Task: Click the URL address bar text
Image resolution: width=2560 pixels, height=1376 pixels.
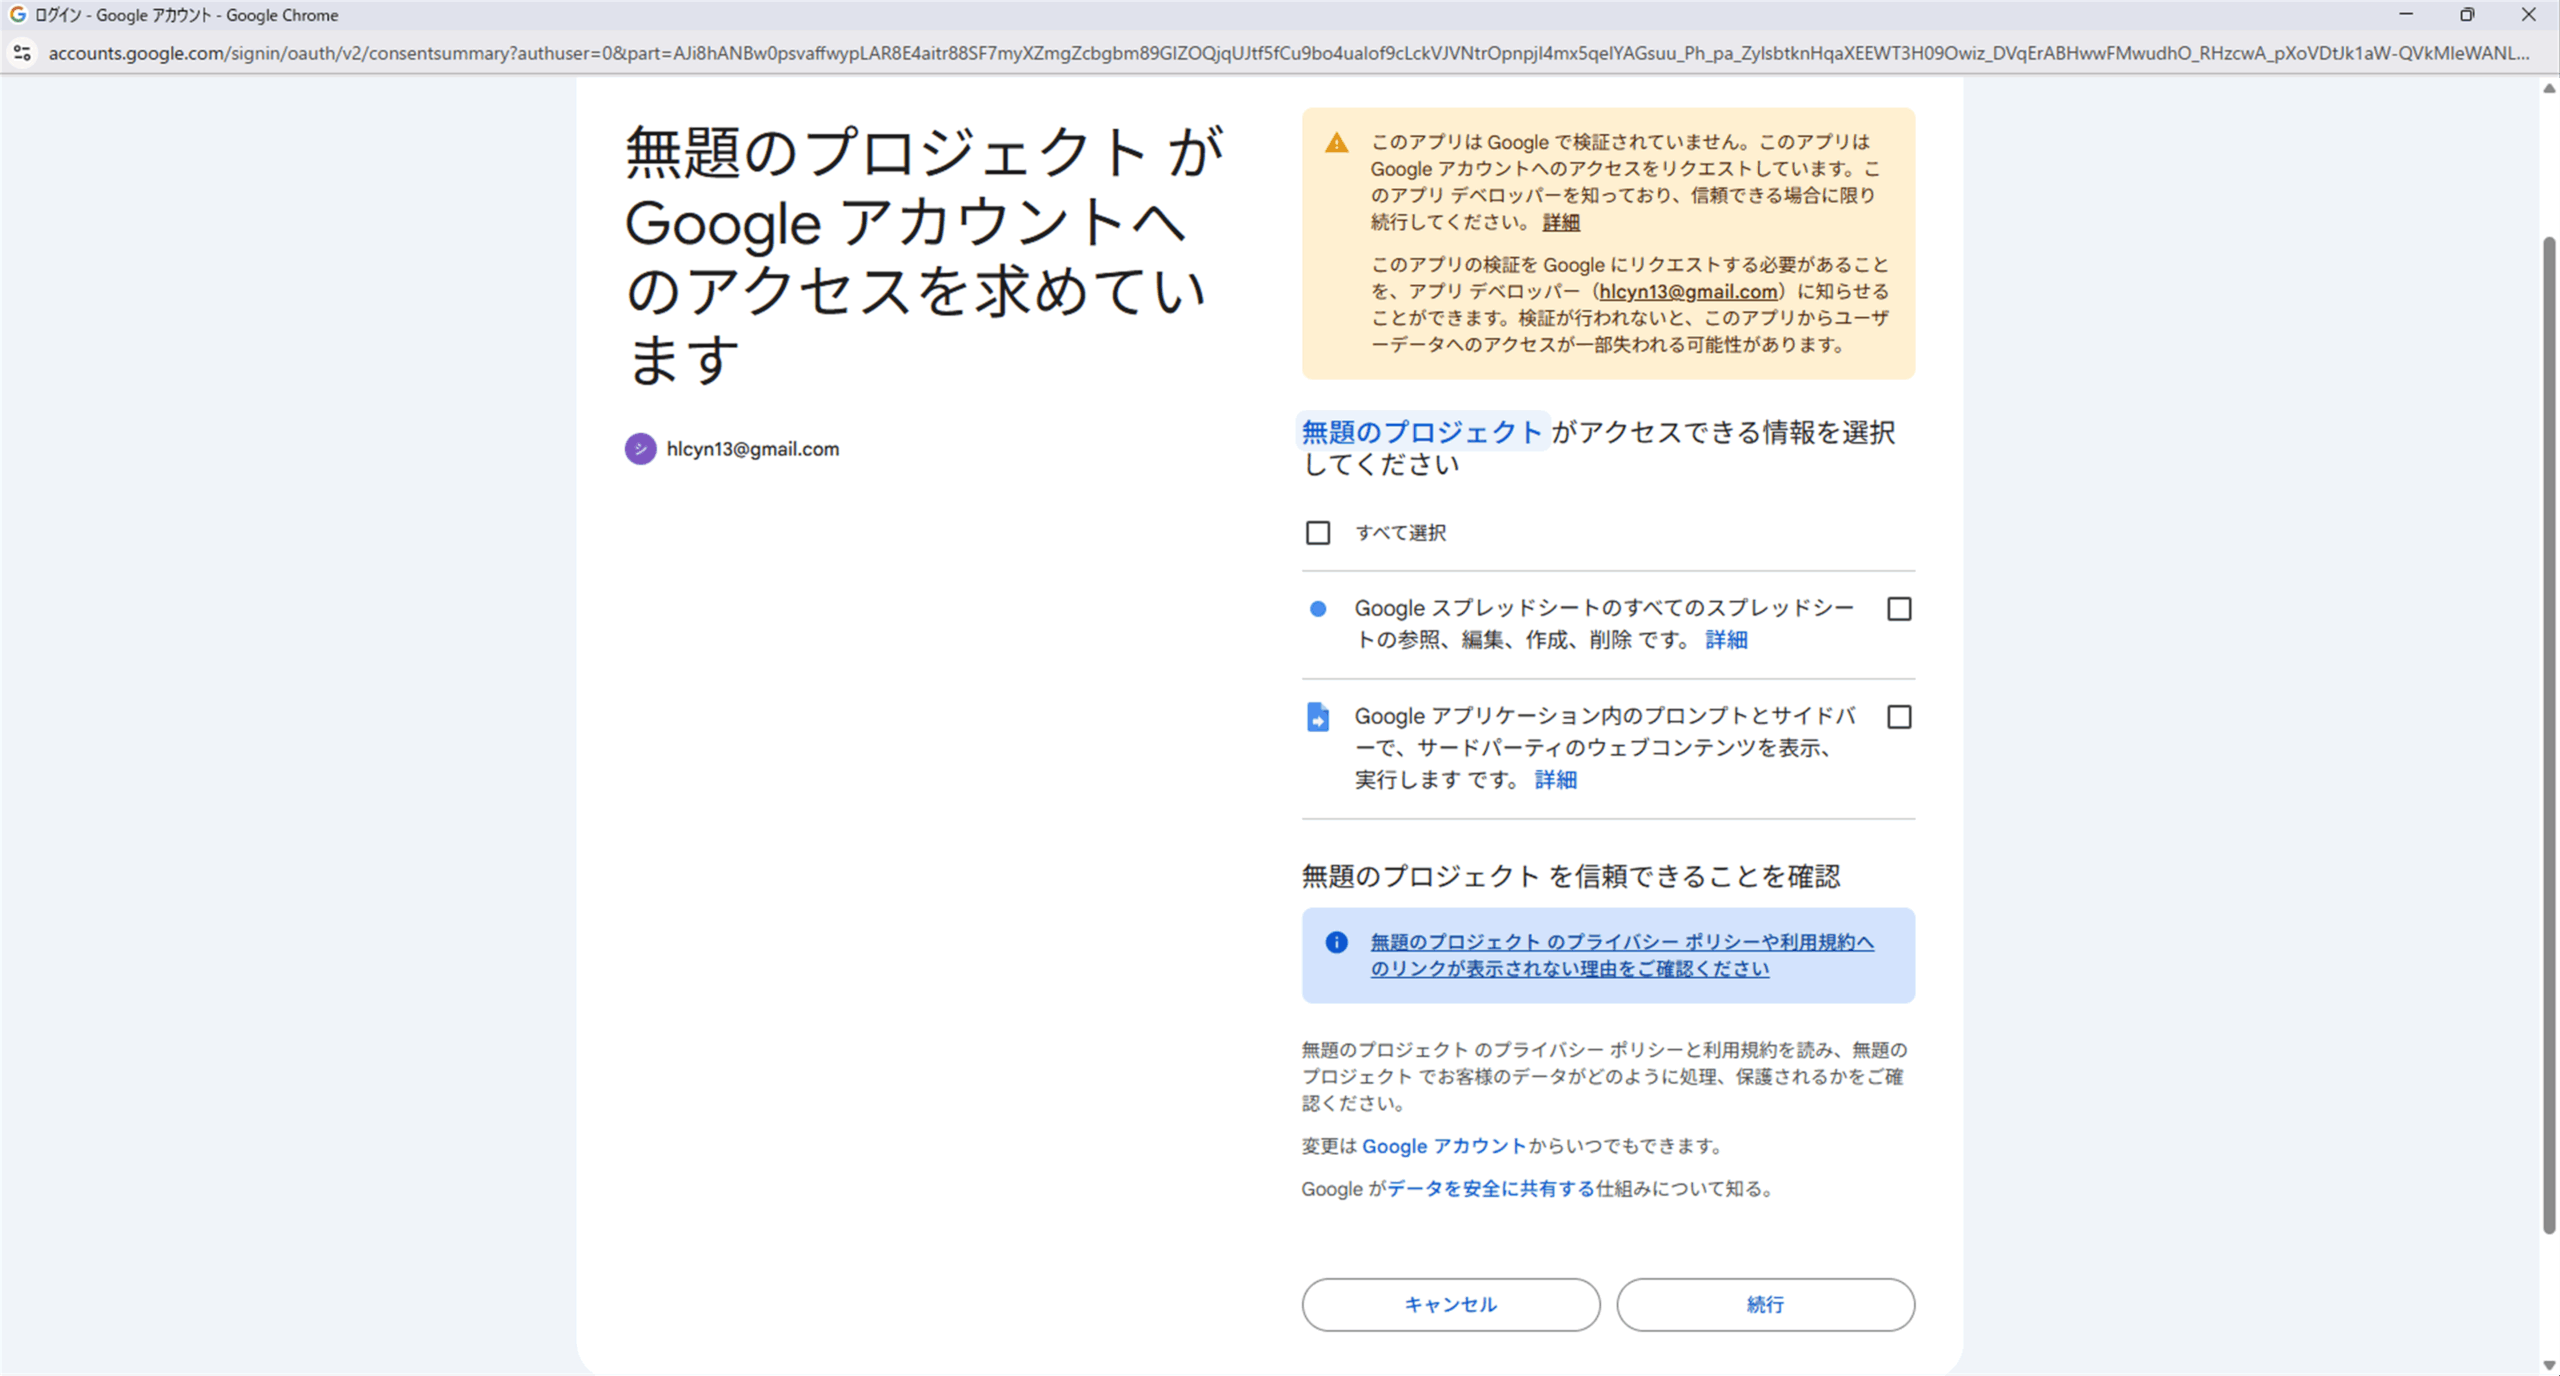Action: click(1288, 53)
